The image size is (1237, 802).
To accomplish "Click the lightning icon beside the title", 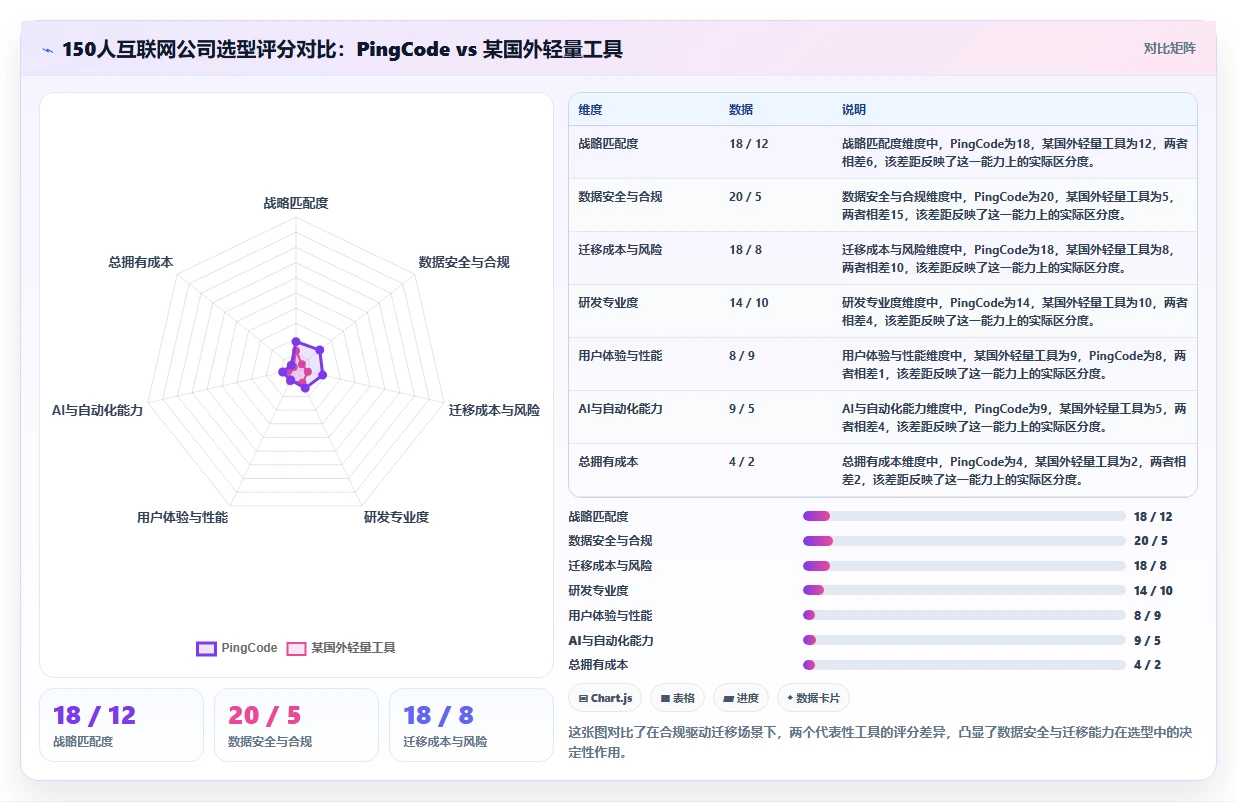I will (47, 49).
